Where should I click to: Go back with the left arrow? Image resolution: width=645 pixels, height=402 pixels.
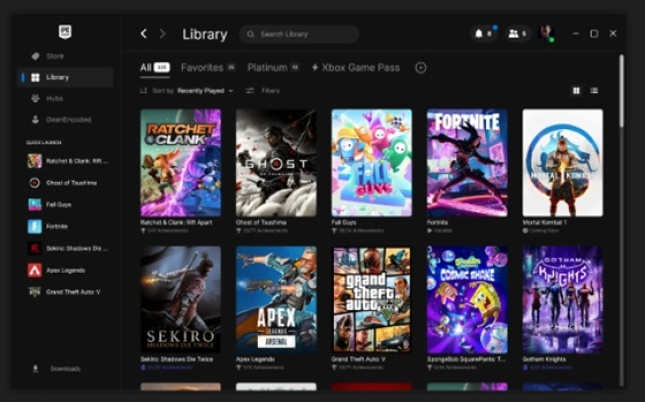click(144, 34)
